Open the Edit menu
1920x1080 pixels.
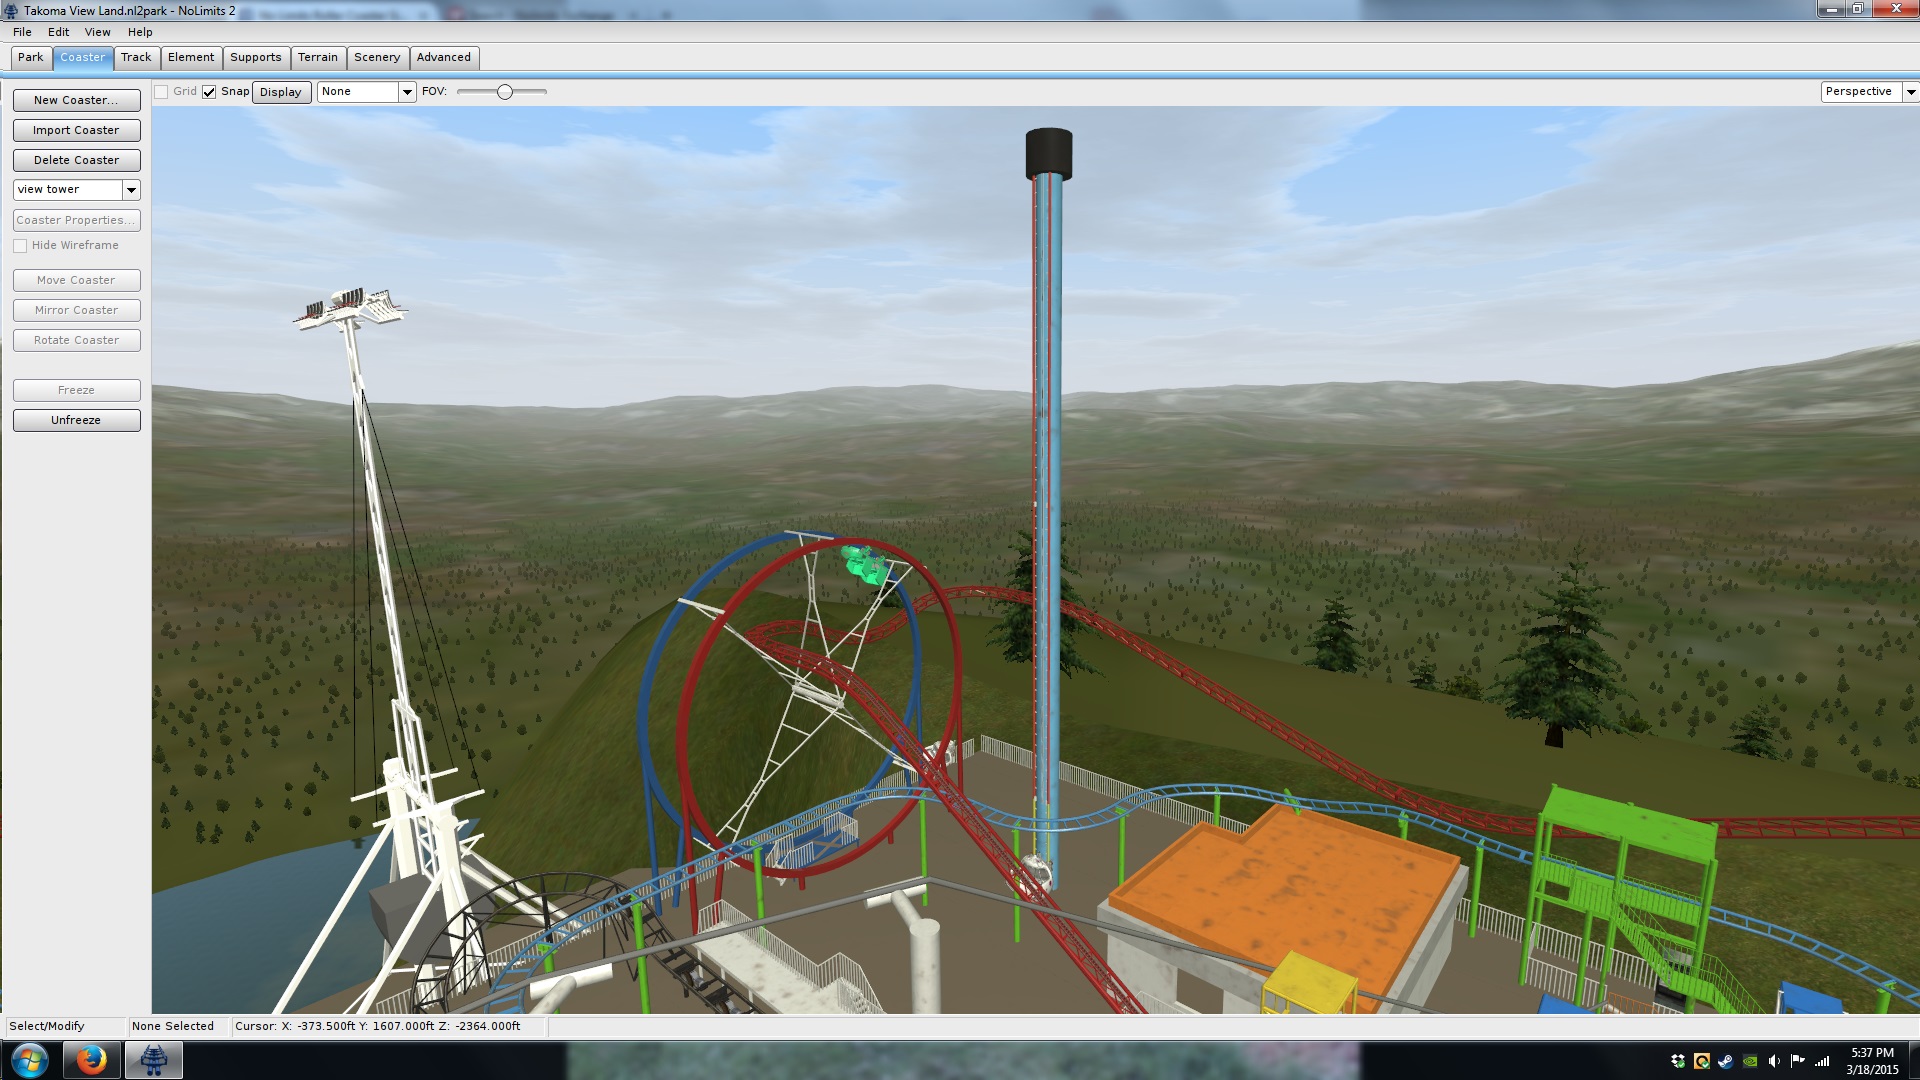click(x=58, y=32)
